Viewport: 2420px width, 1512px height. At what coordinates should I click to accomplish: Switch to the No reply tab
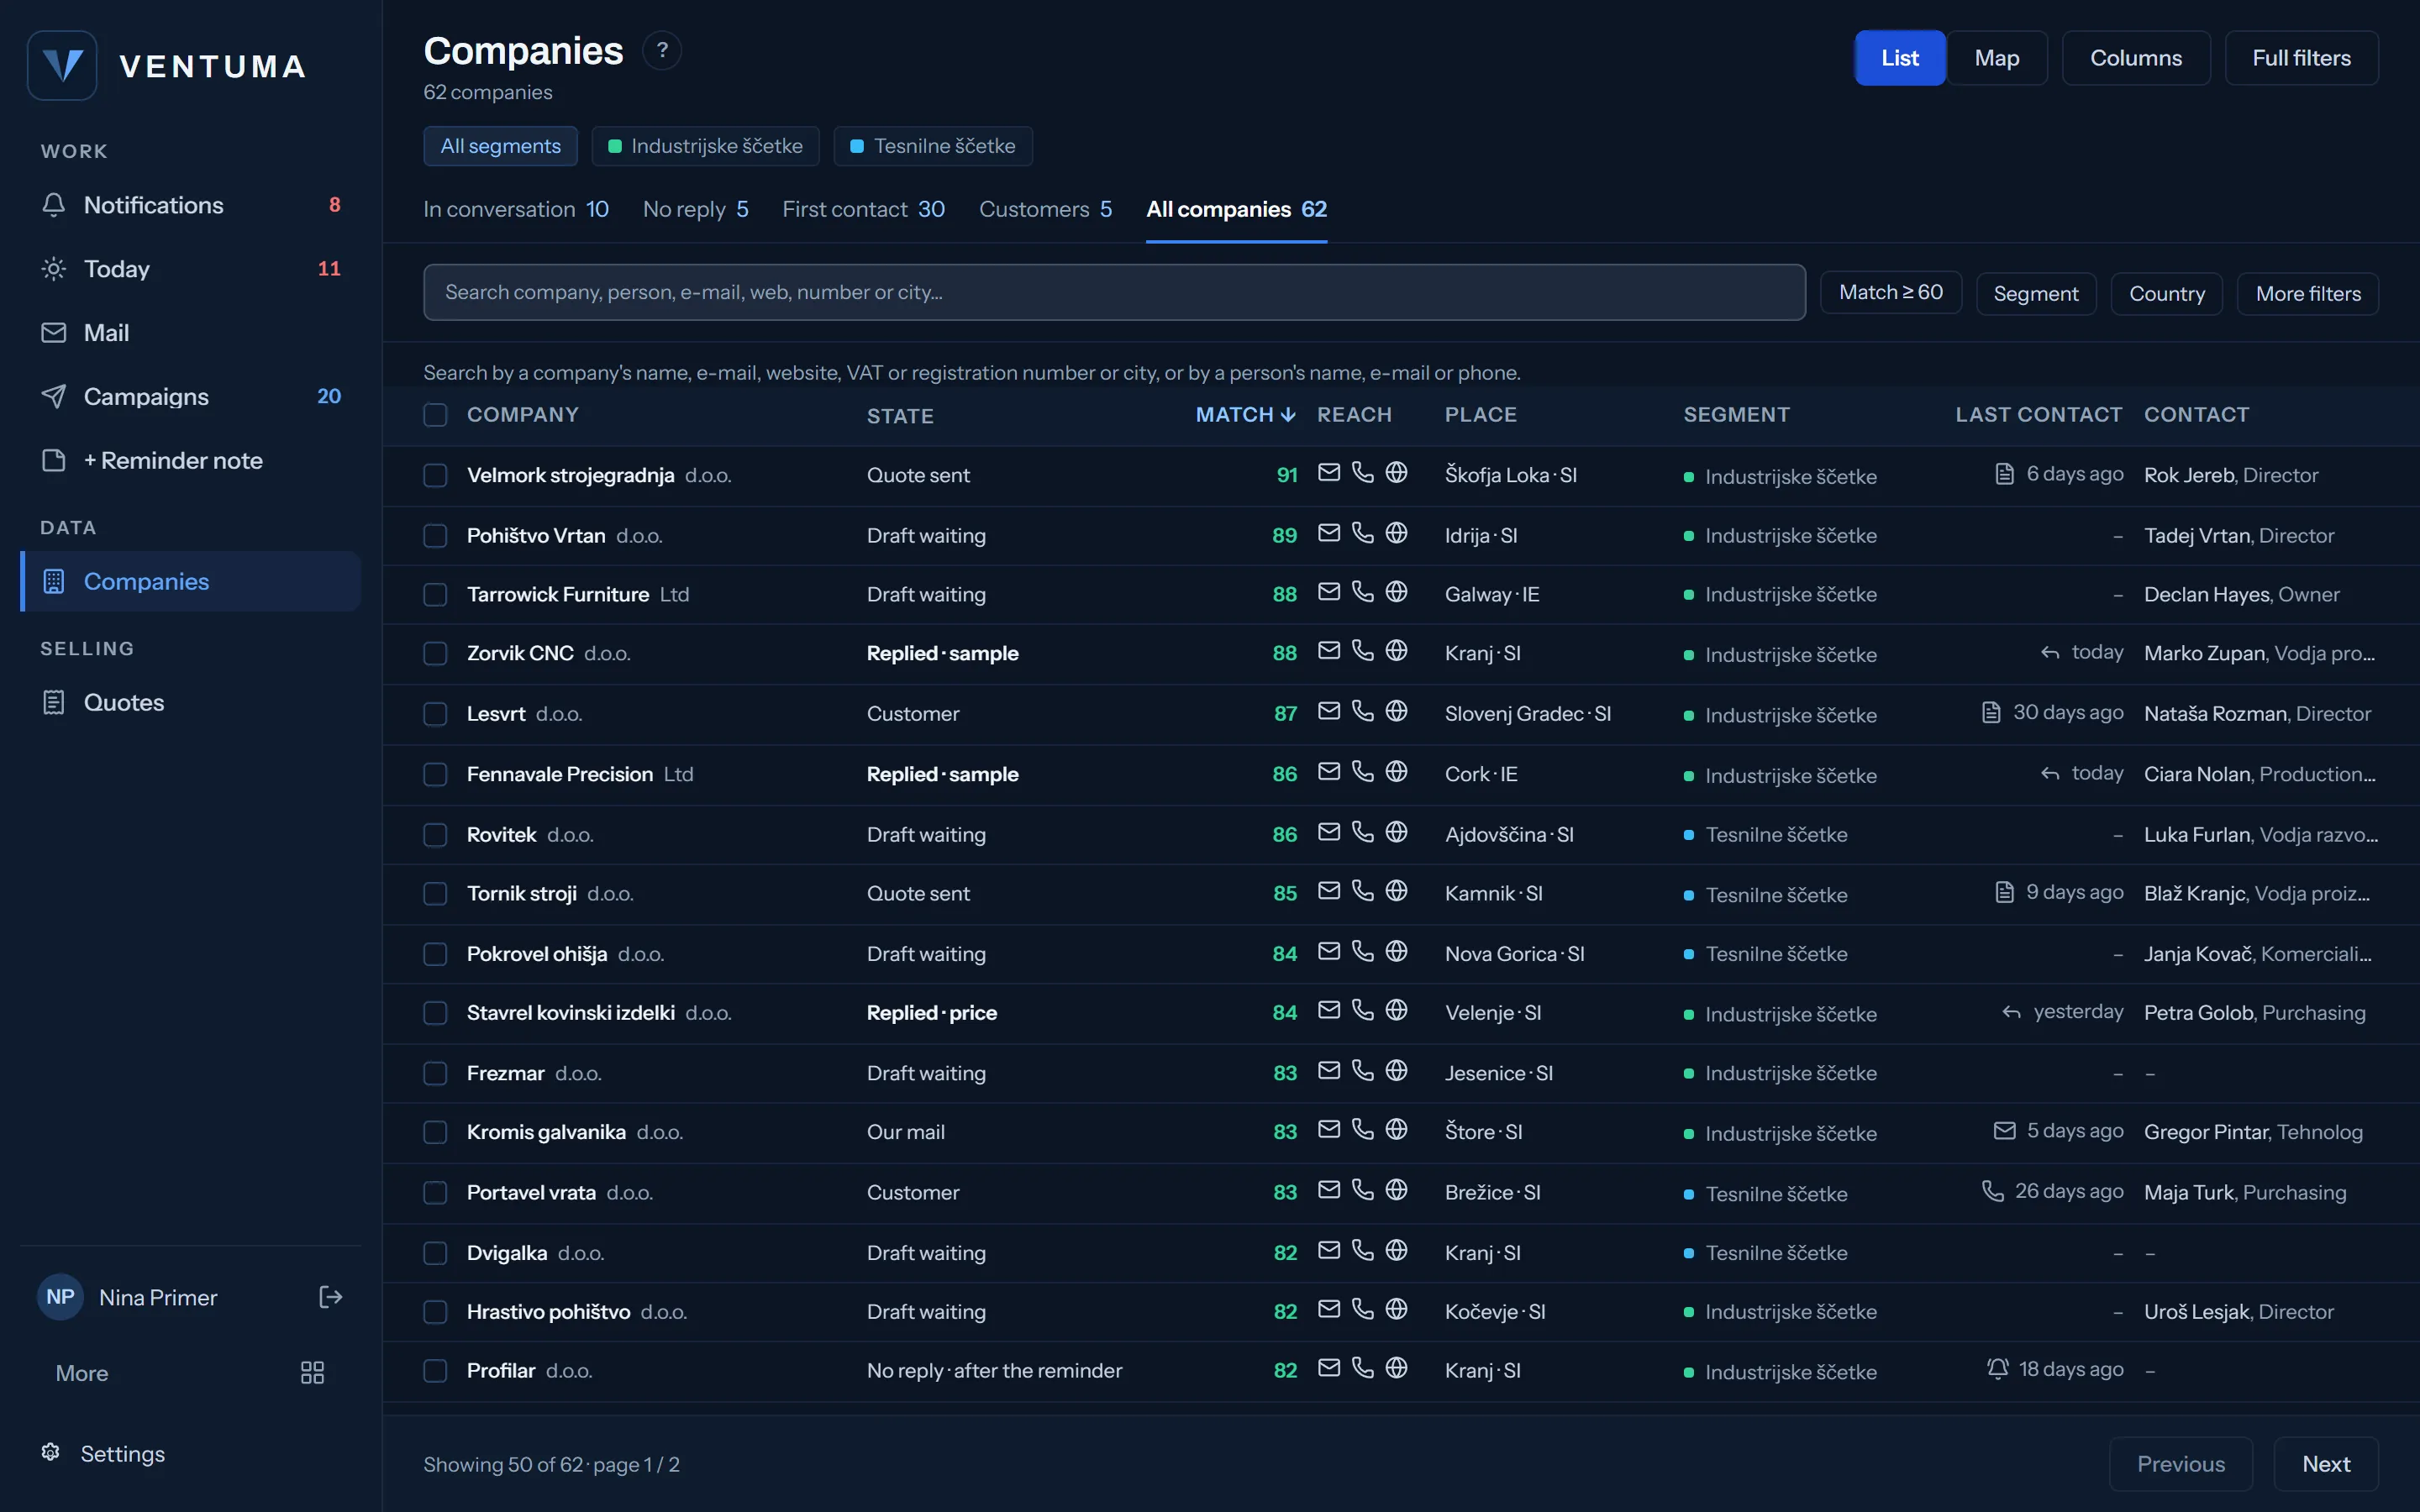695,209
